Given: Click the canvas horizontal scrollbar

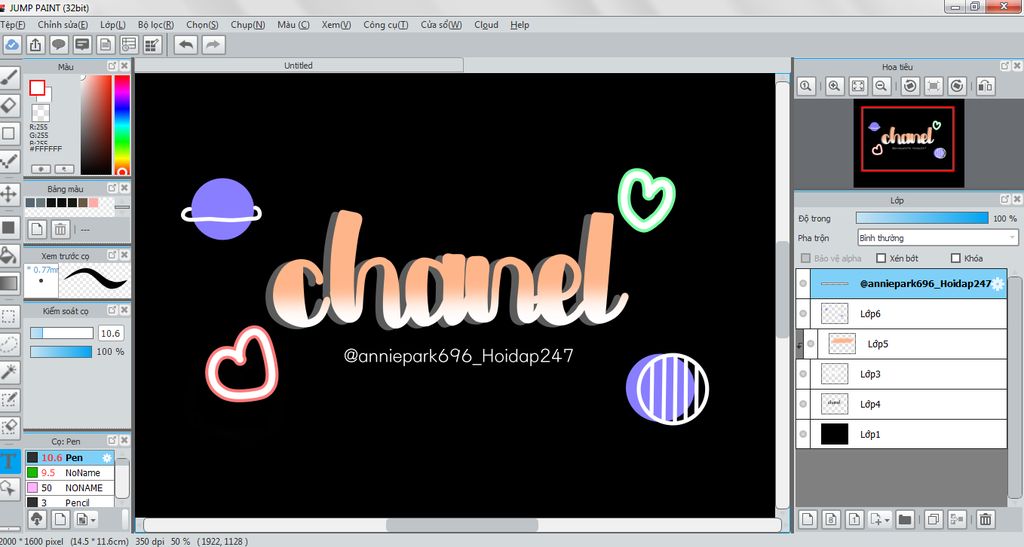Looking at the screenshot, I should [x=462, y=525].
